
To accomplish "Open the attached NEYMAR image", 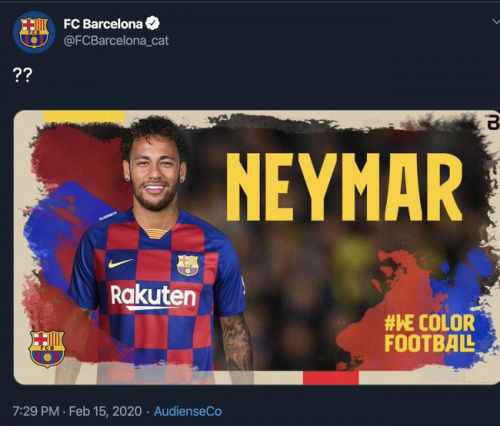I will (x=257, y=247).
